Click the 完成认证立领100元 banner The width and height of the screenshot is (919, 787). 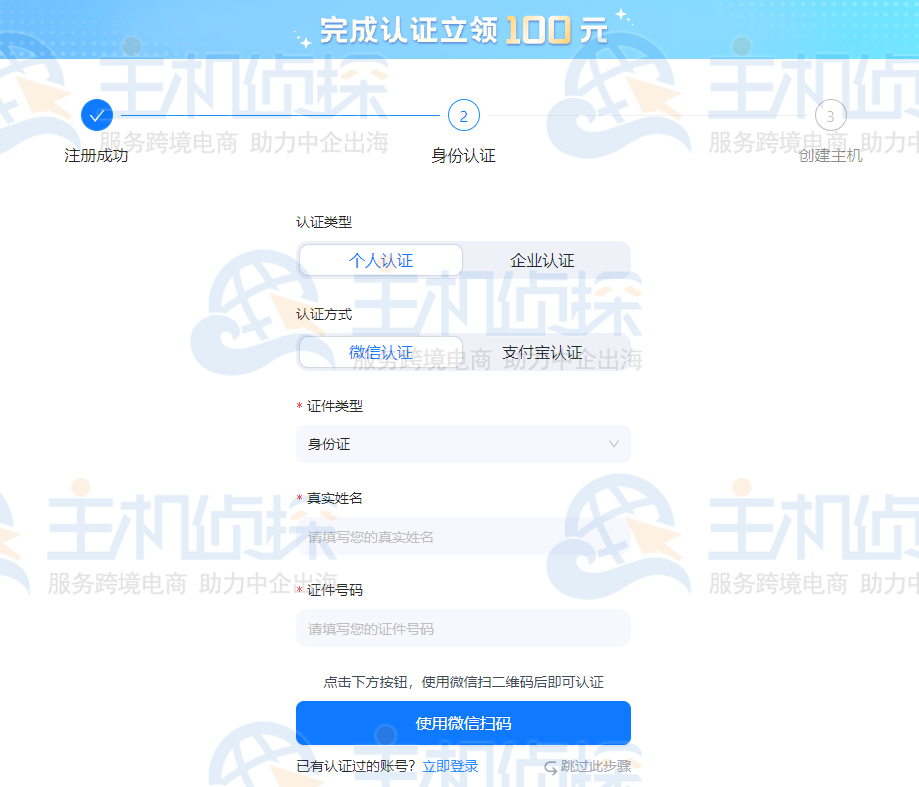click(x=460, y=28)
